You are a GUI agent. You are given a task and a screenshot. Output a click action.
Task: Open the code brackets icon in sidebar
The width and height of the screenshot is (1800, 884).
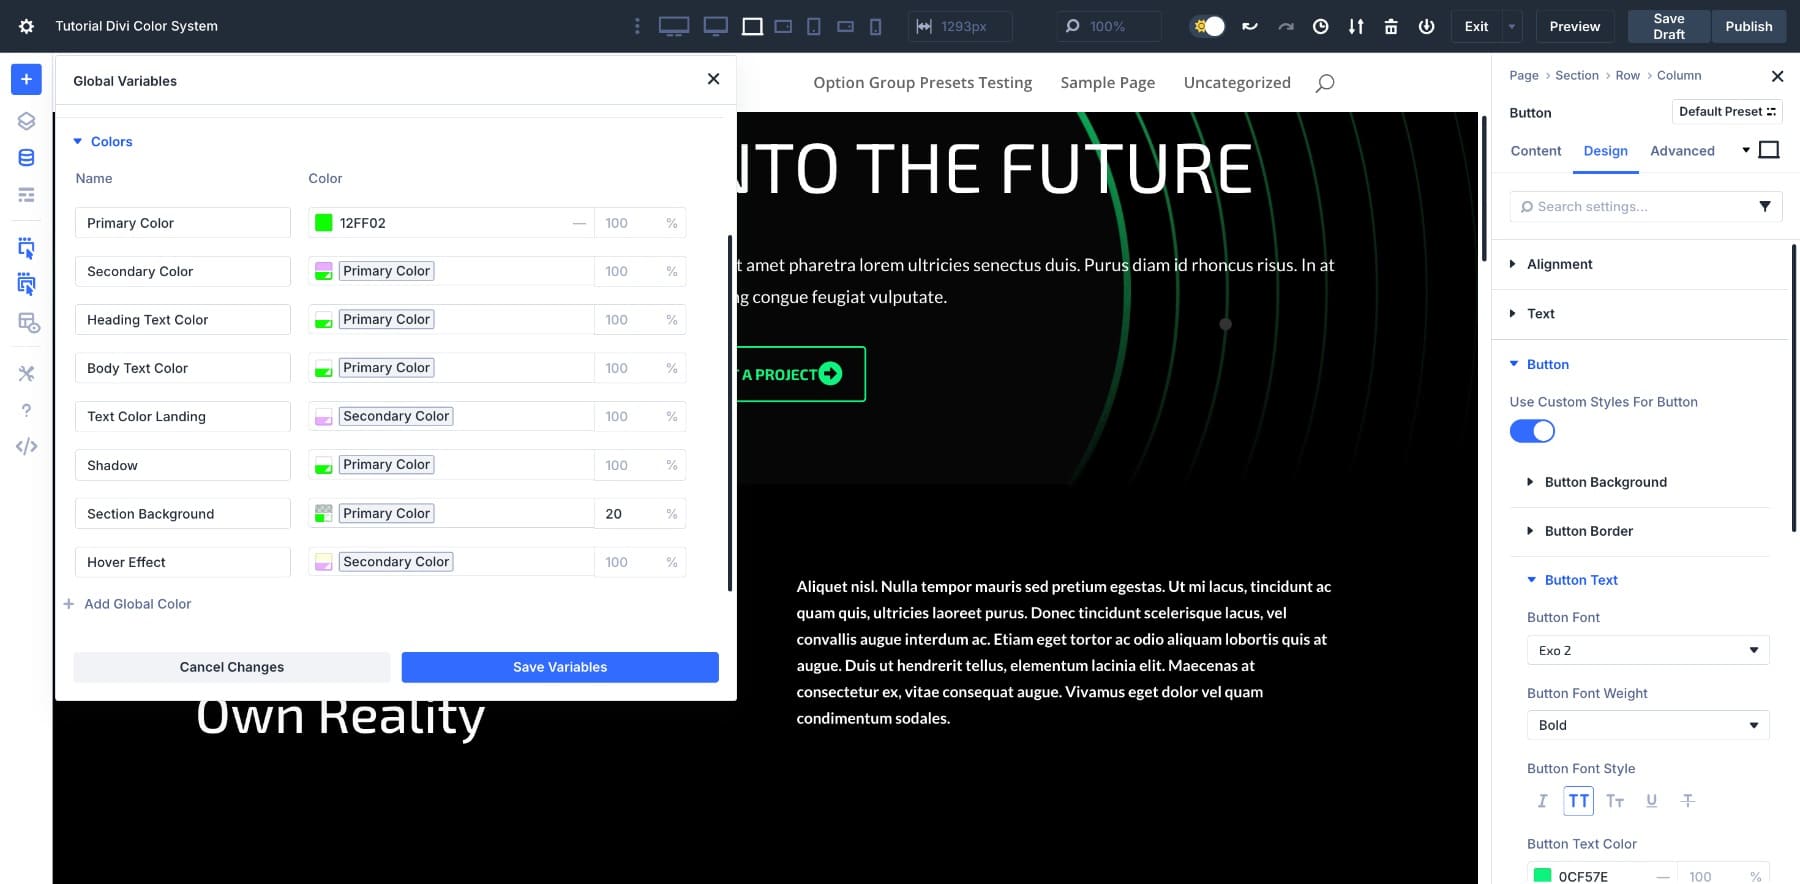pos(26,446)
